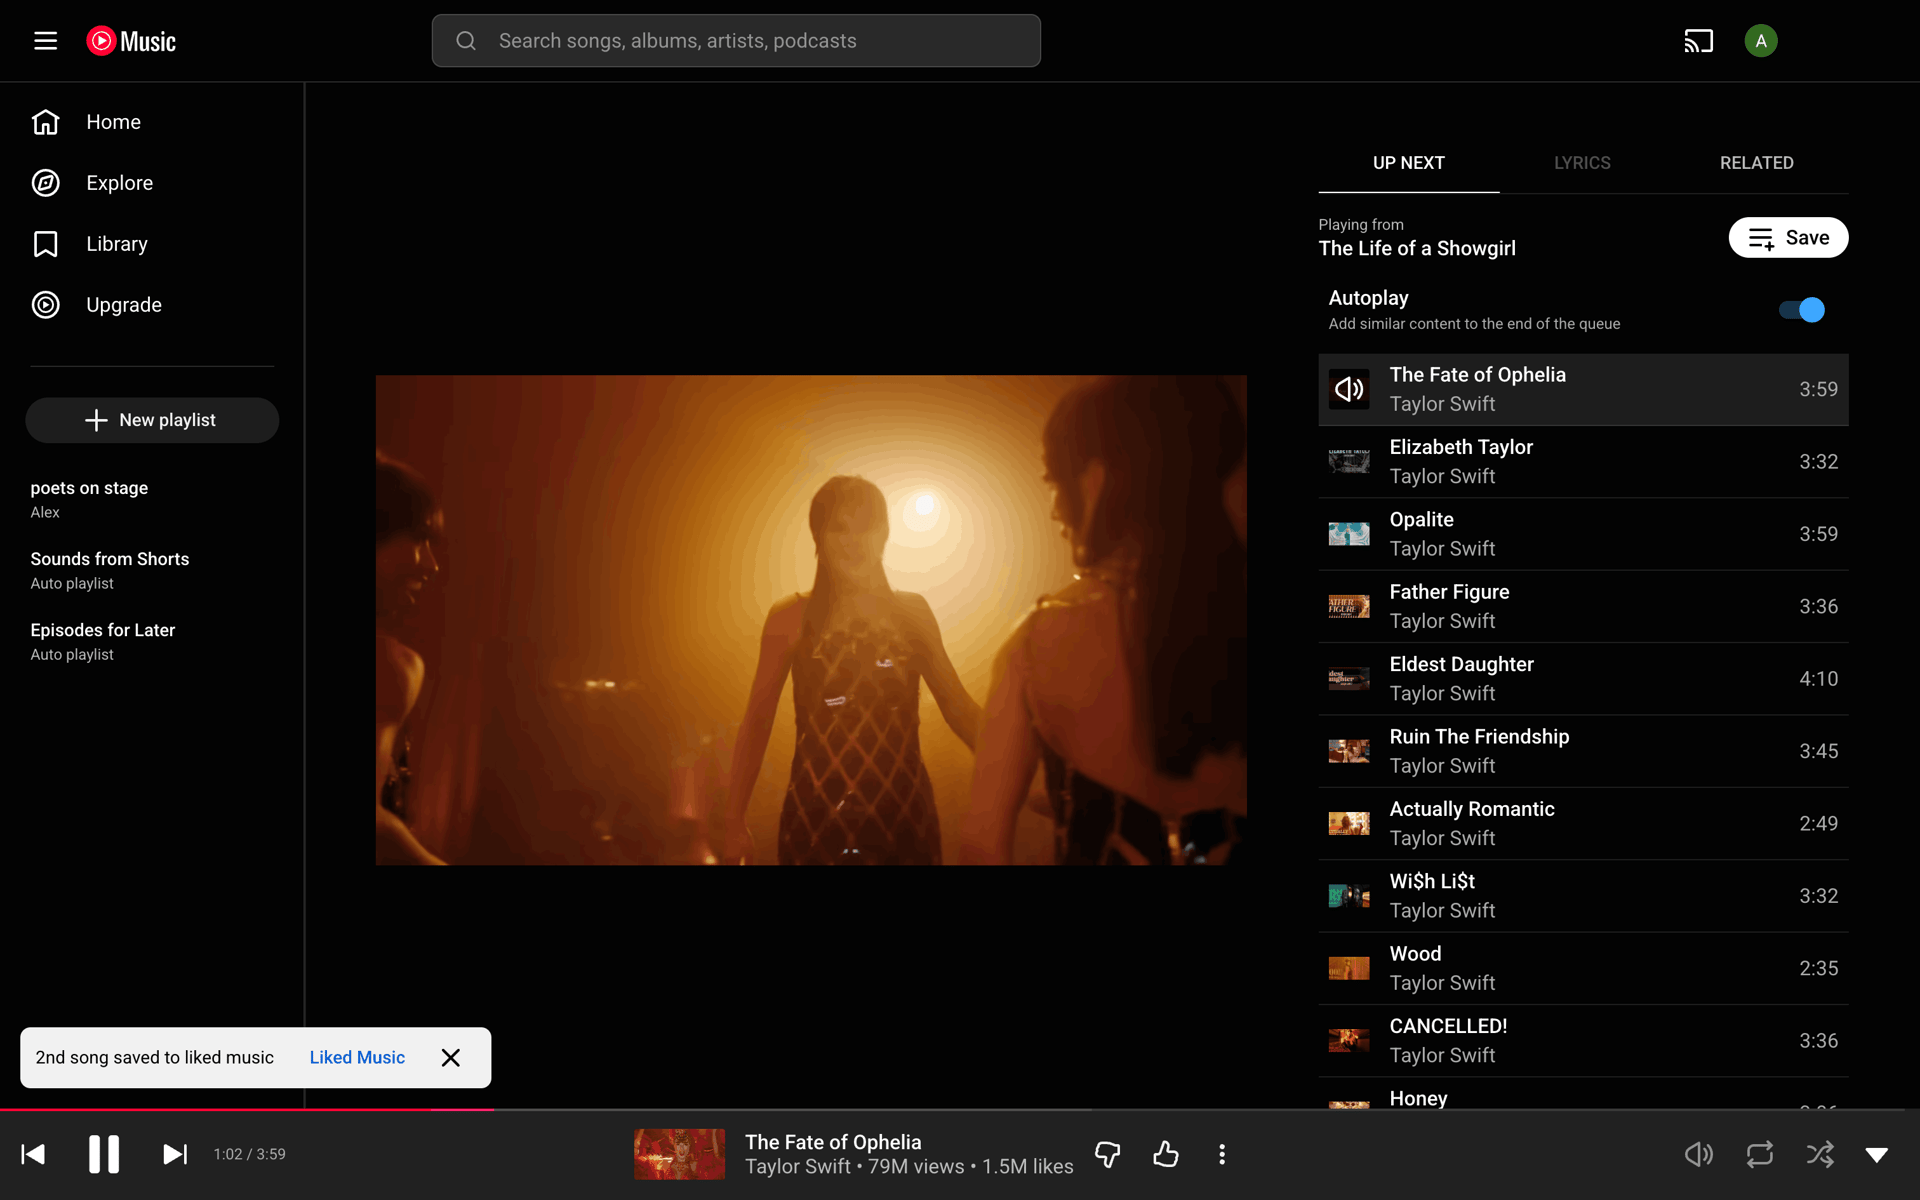Switch to the RELATED tab
The width and height of the screenshot is (1920, 1200).
[1756, 163]
